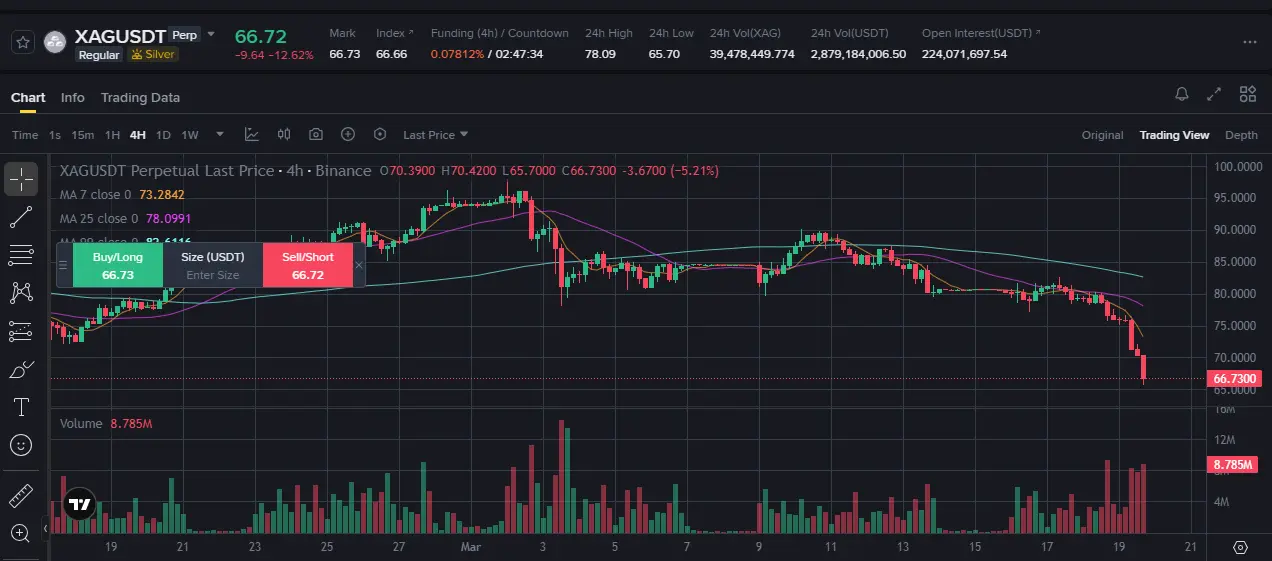Select the 15m interval
1272x561 pixels.
click(83, 135)
